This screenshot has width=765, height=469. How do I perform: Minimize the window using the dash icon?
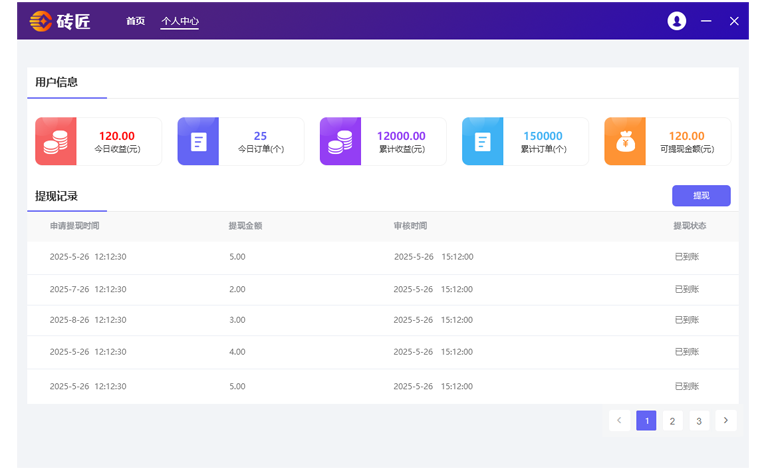point(706,21)
